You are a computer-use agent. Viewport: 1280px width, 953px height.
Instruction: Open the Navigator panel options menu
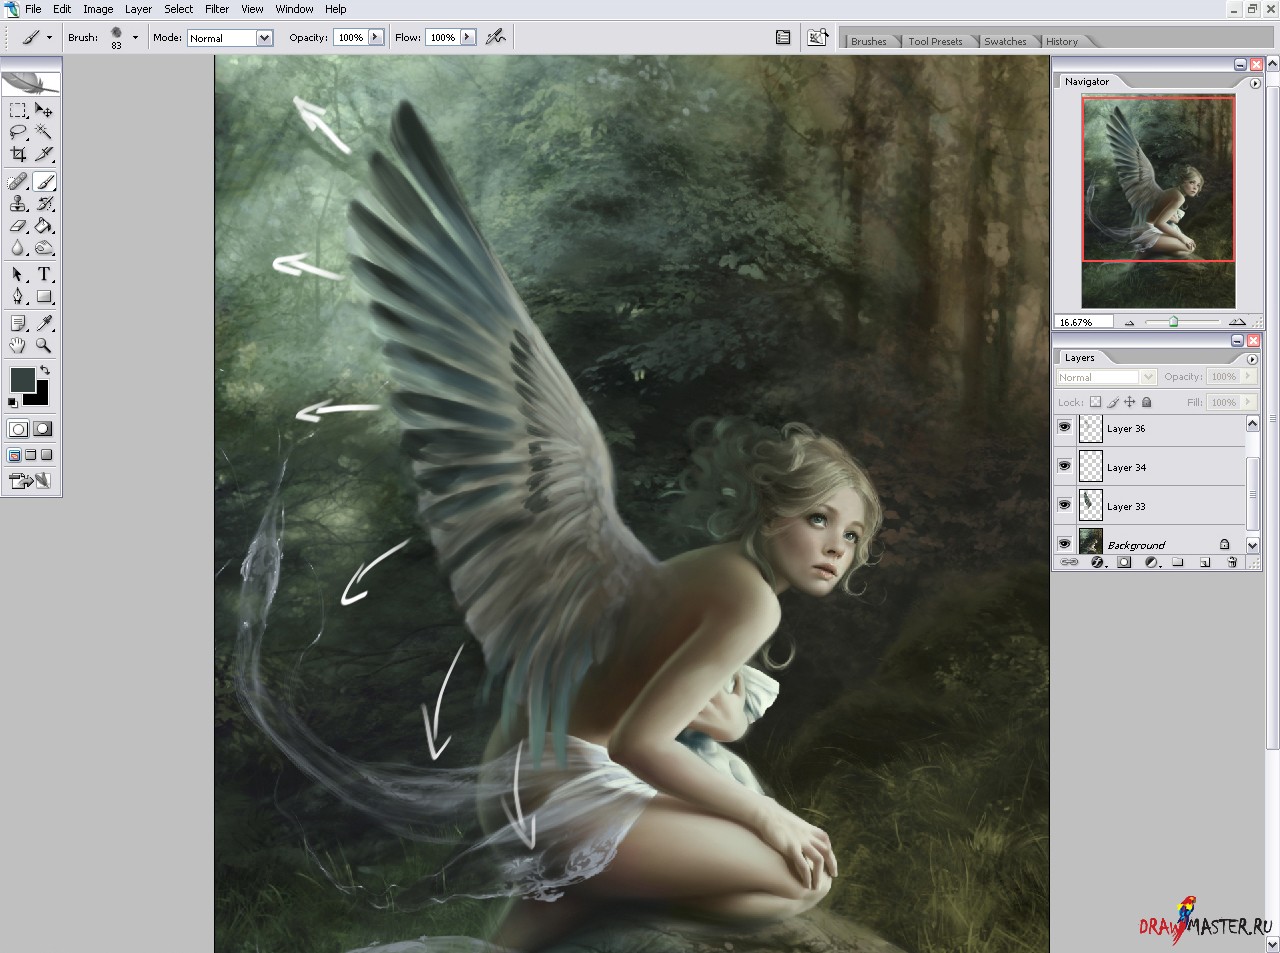tap(1255, 83)
